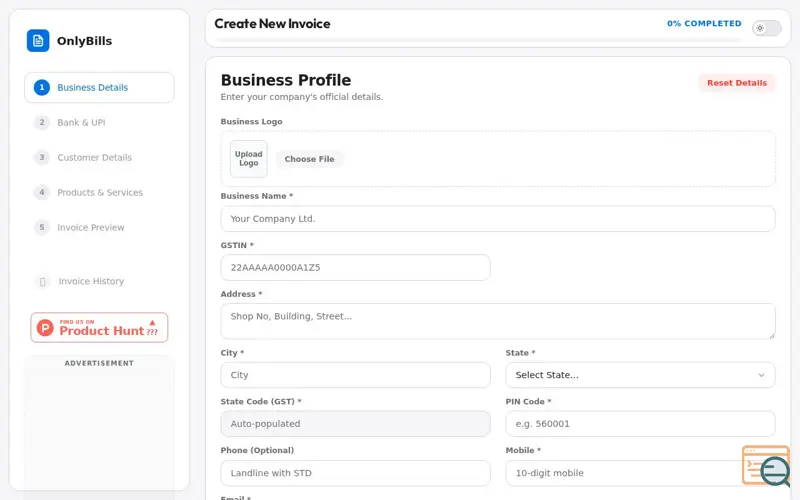This screenshot has width=800, height=500.
Task: Open Invoice History
Action: point(99,281)
